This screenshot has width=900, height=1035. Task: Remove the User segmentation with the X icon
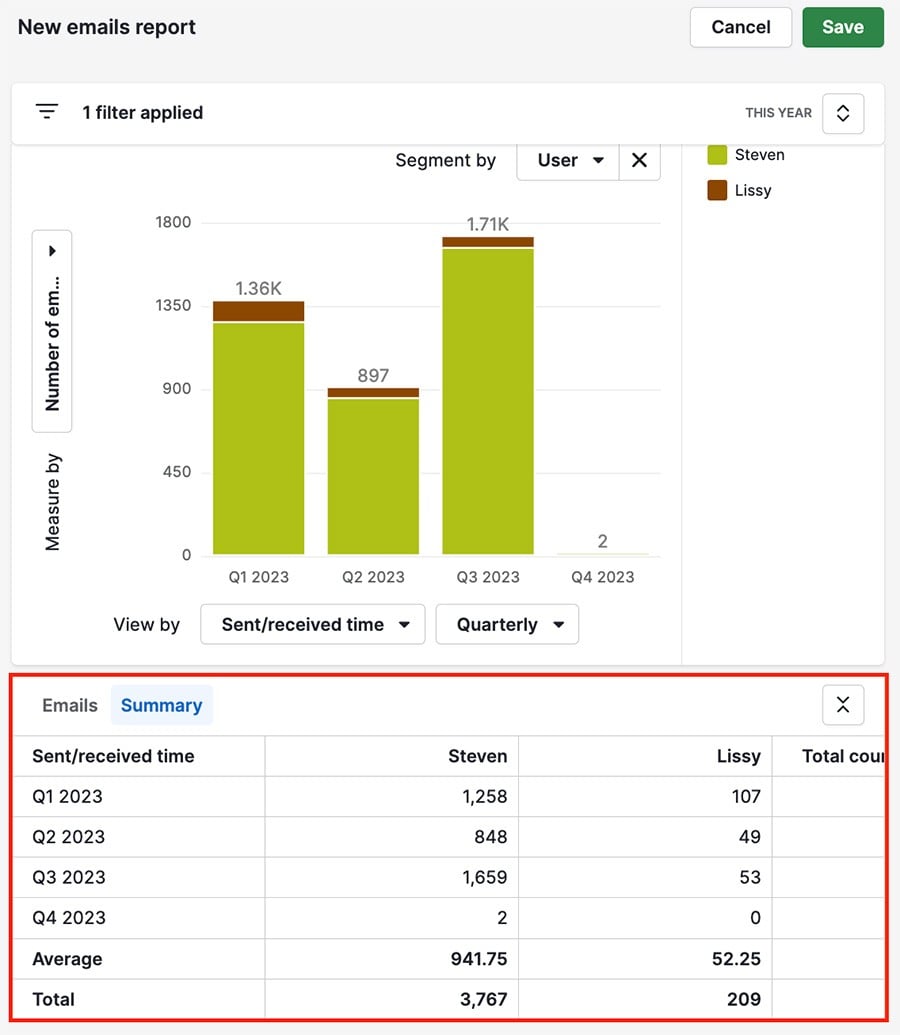click(639, 160)
